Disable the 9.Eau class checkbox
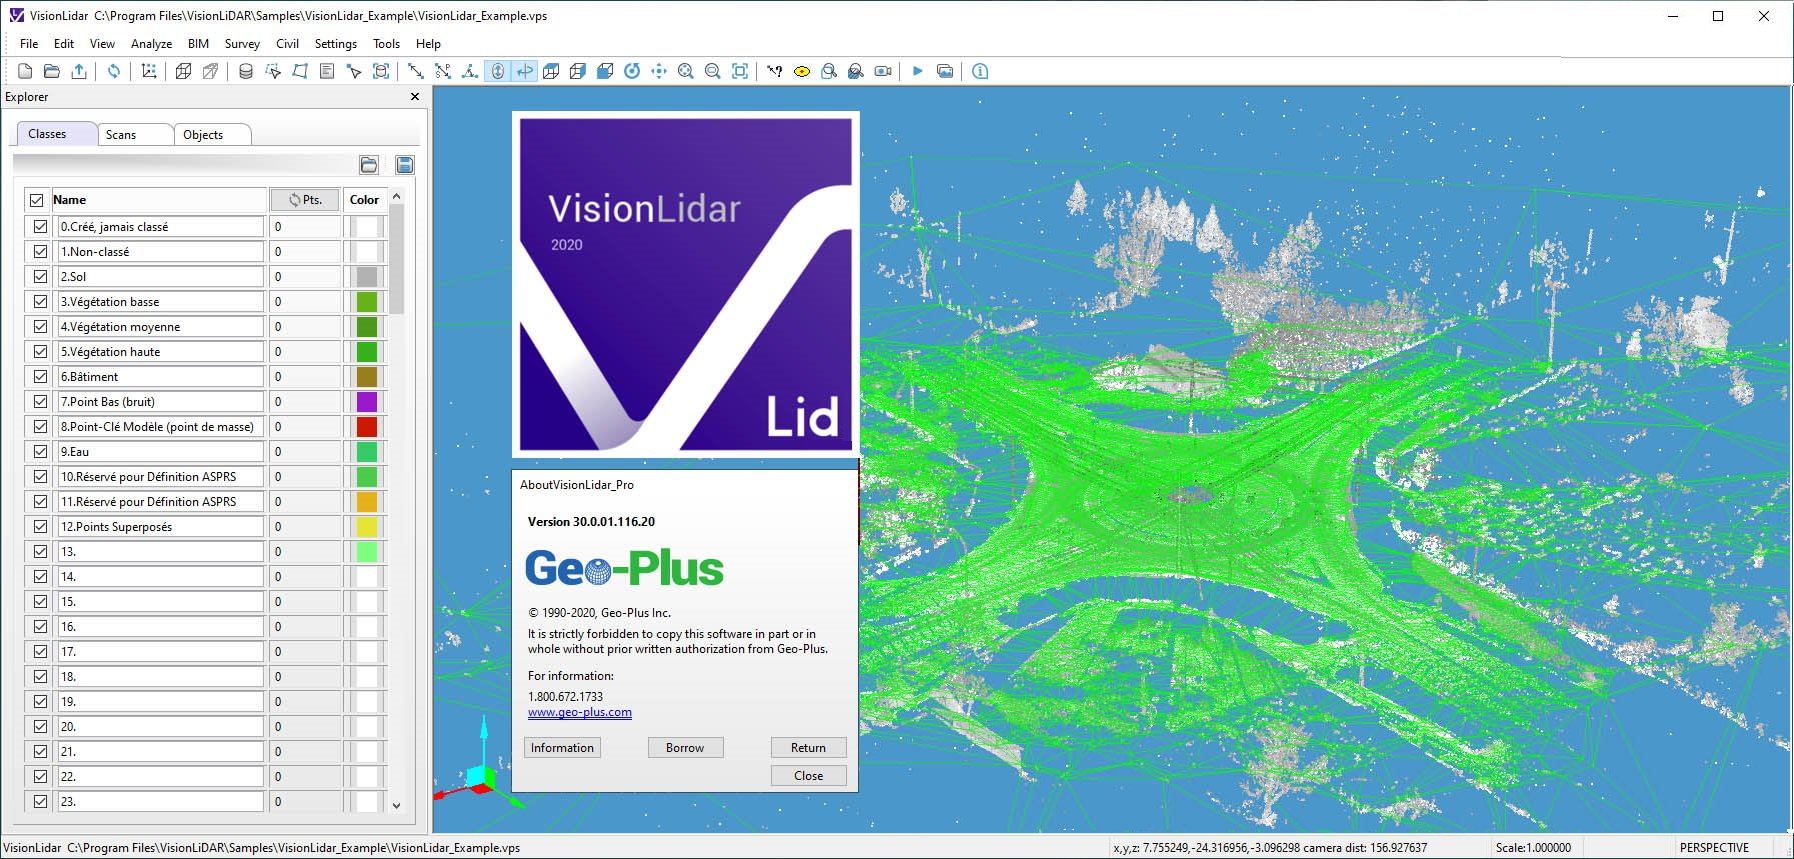The image size is (1794, 859). coord(40,452)
